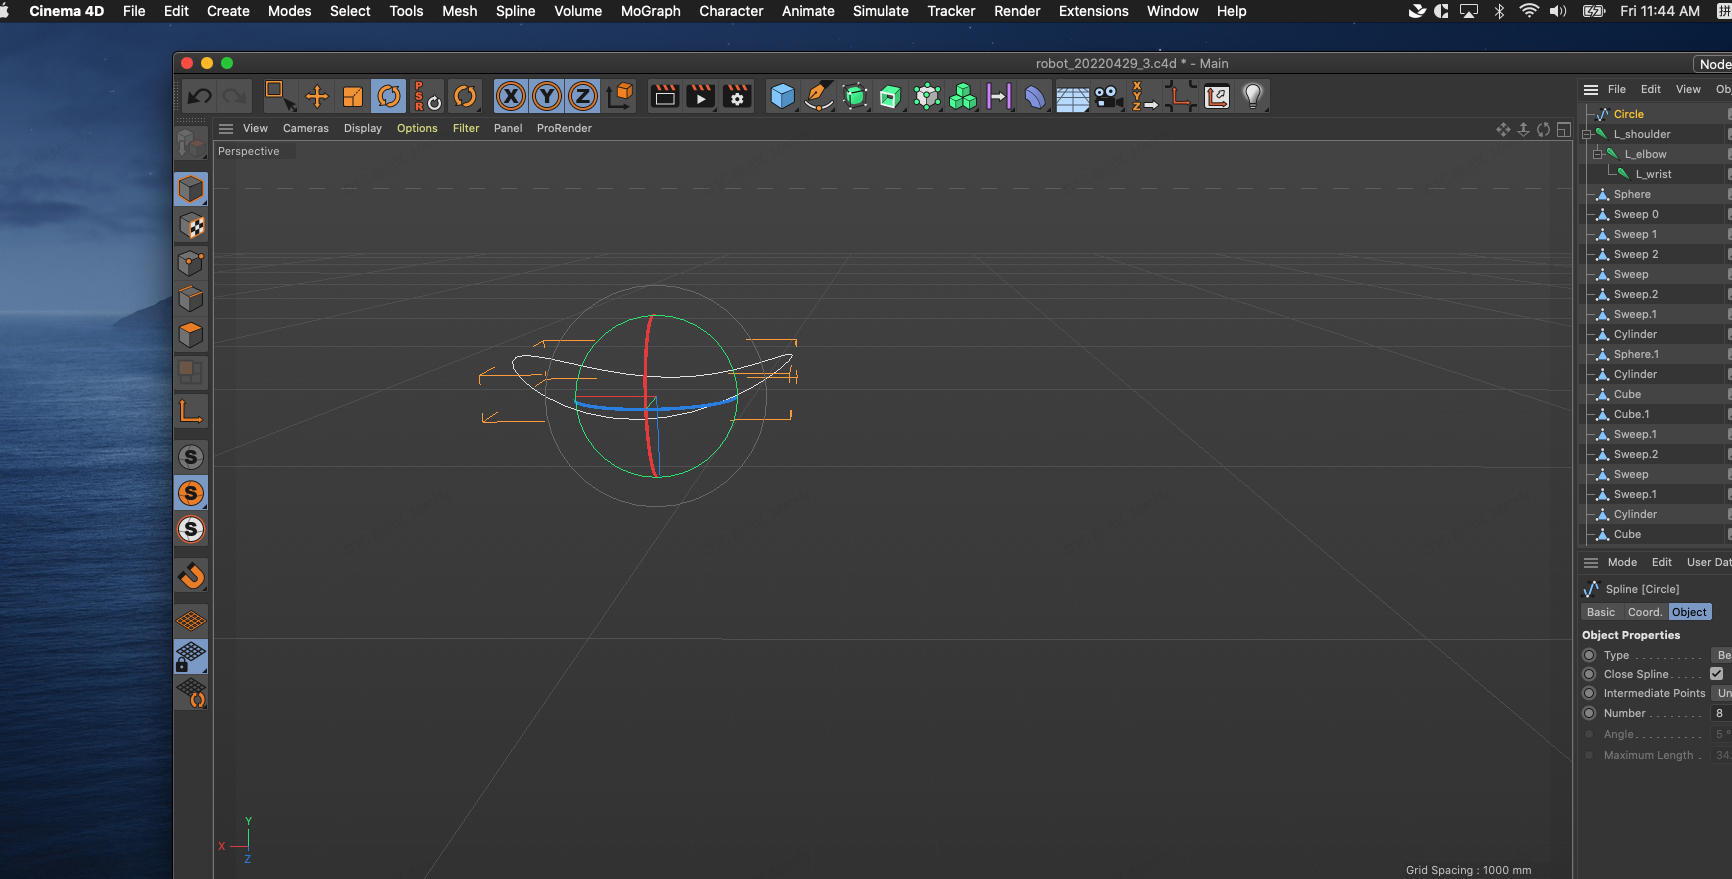
Task: Toggle the Y axis lock
Action: tap(547, 96)
